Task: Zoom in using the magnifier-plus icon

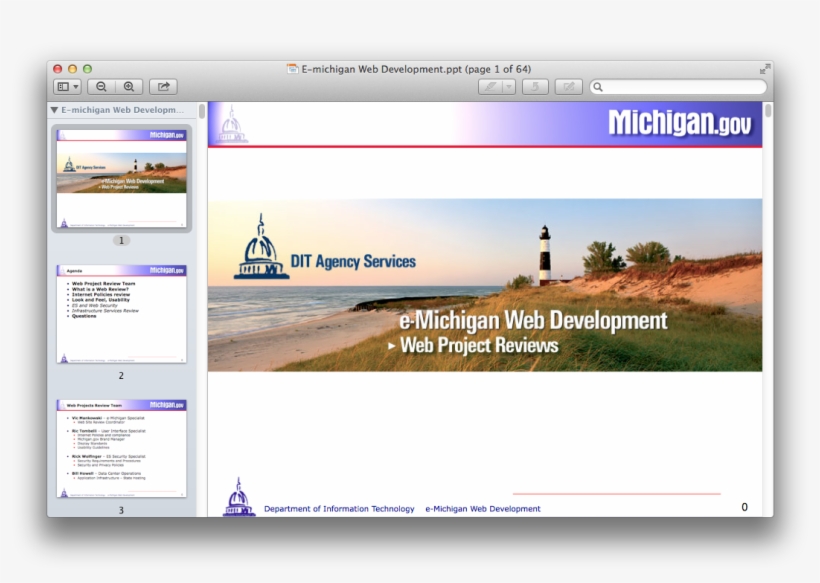Action: (x=128, y=86)
